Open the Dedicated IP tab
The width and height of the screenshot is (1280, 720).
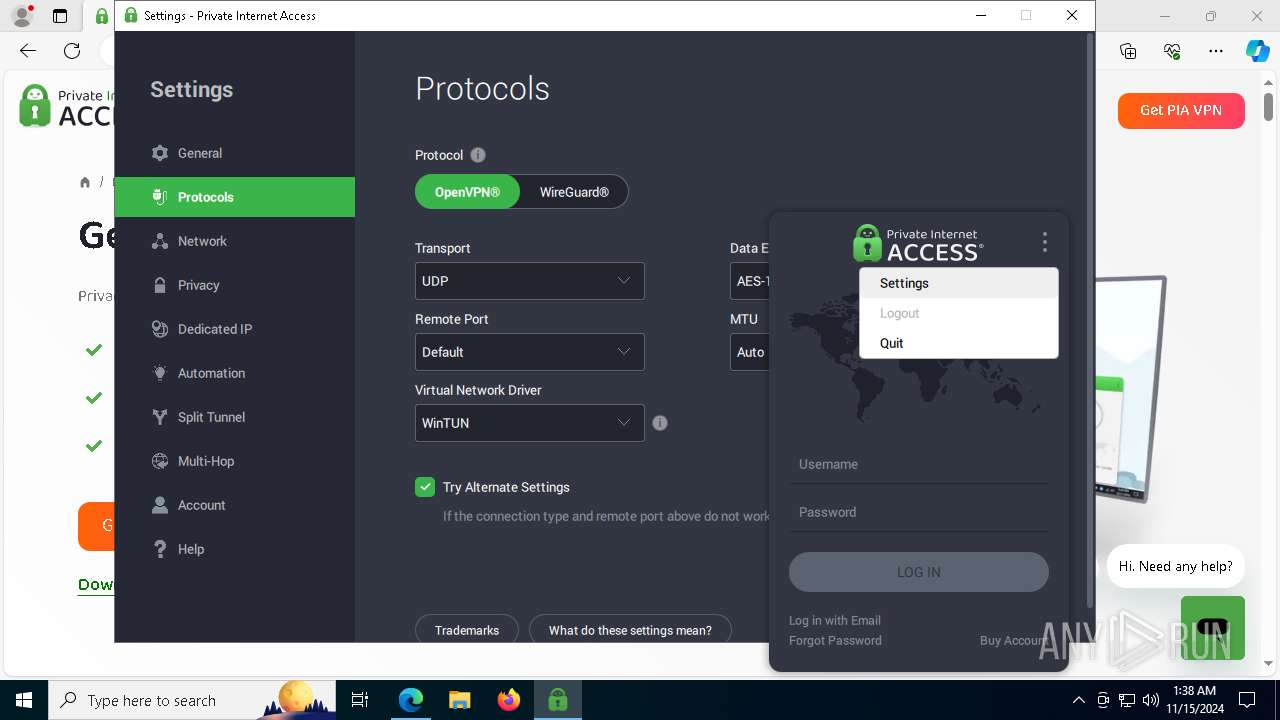(x=235, y=329)
